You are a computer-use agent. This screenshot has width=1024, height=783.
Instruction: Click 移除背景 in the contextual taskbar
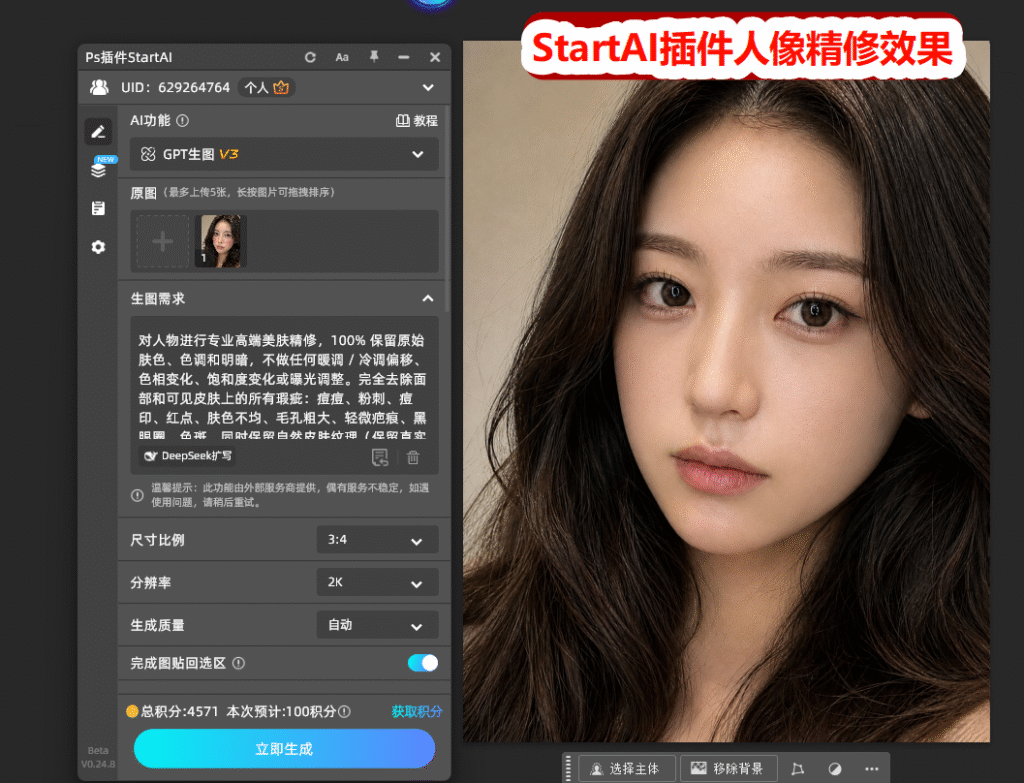pos(729,769)
